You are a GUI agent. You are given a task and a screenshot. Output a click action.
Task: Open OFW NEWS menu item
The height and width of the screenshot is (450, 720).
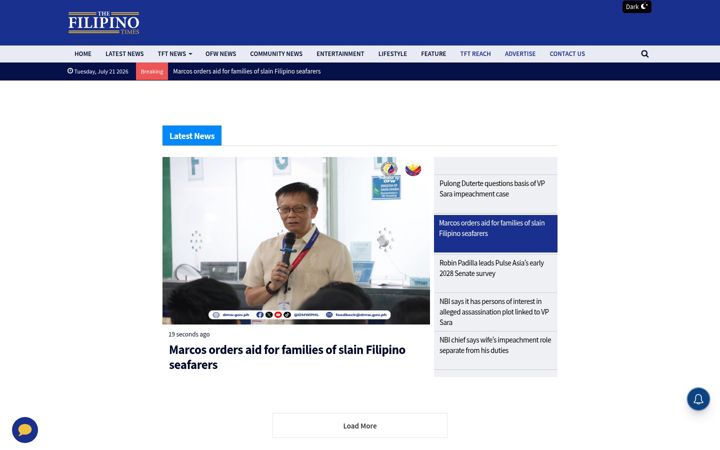(x=220, y=54)
